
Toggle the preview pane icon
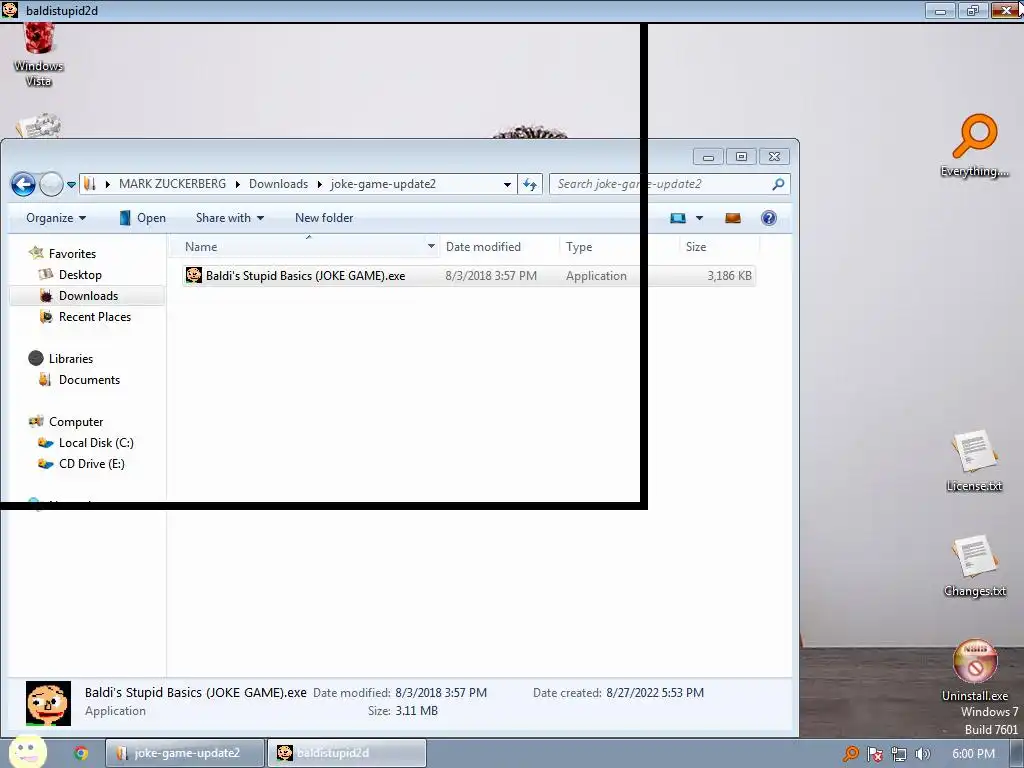pos(733,218)
